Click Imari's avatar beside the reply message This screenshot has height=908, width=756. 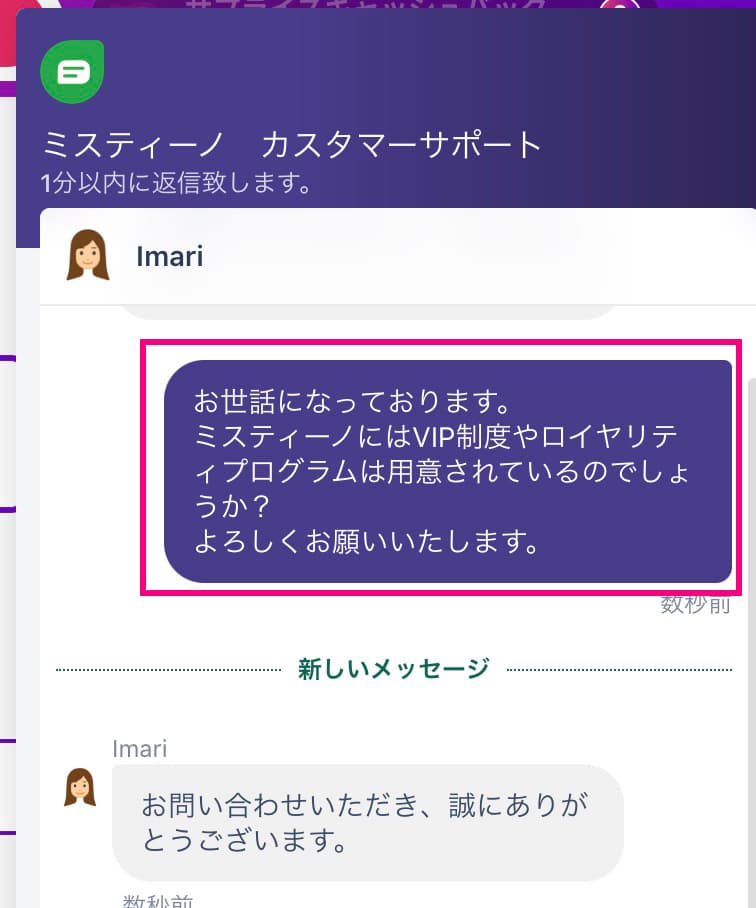(x=80, y=787)
